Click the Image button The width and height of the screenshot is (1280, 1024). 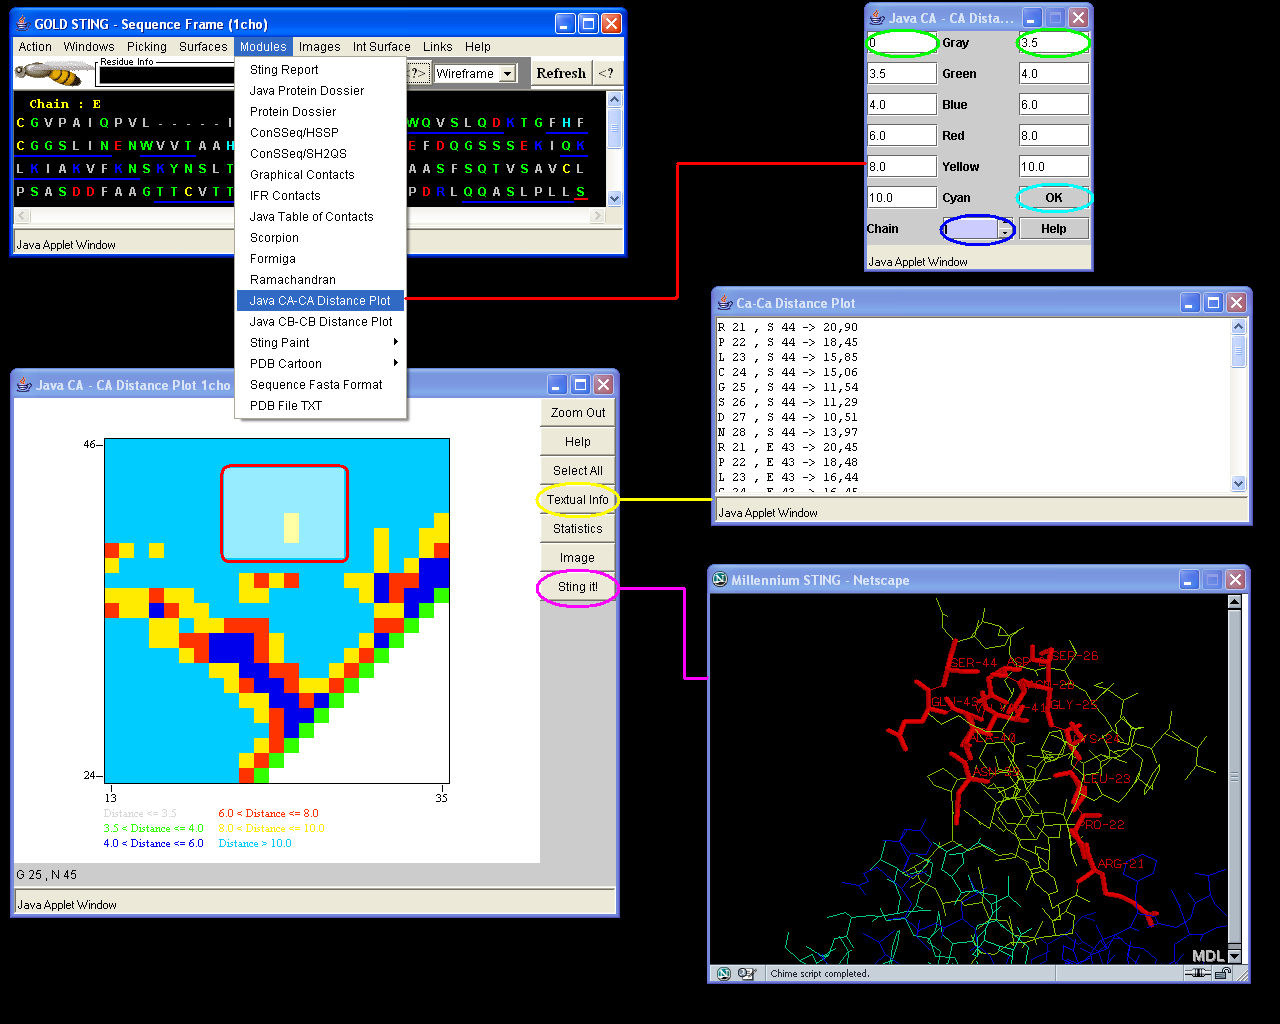(578, 557)
